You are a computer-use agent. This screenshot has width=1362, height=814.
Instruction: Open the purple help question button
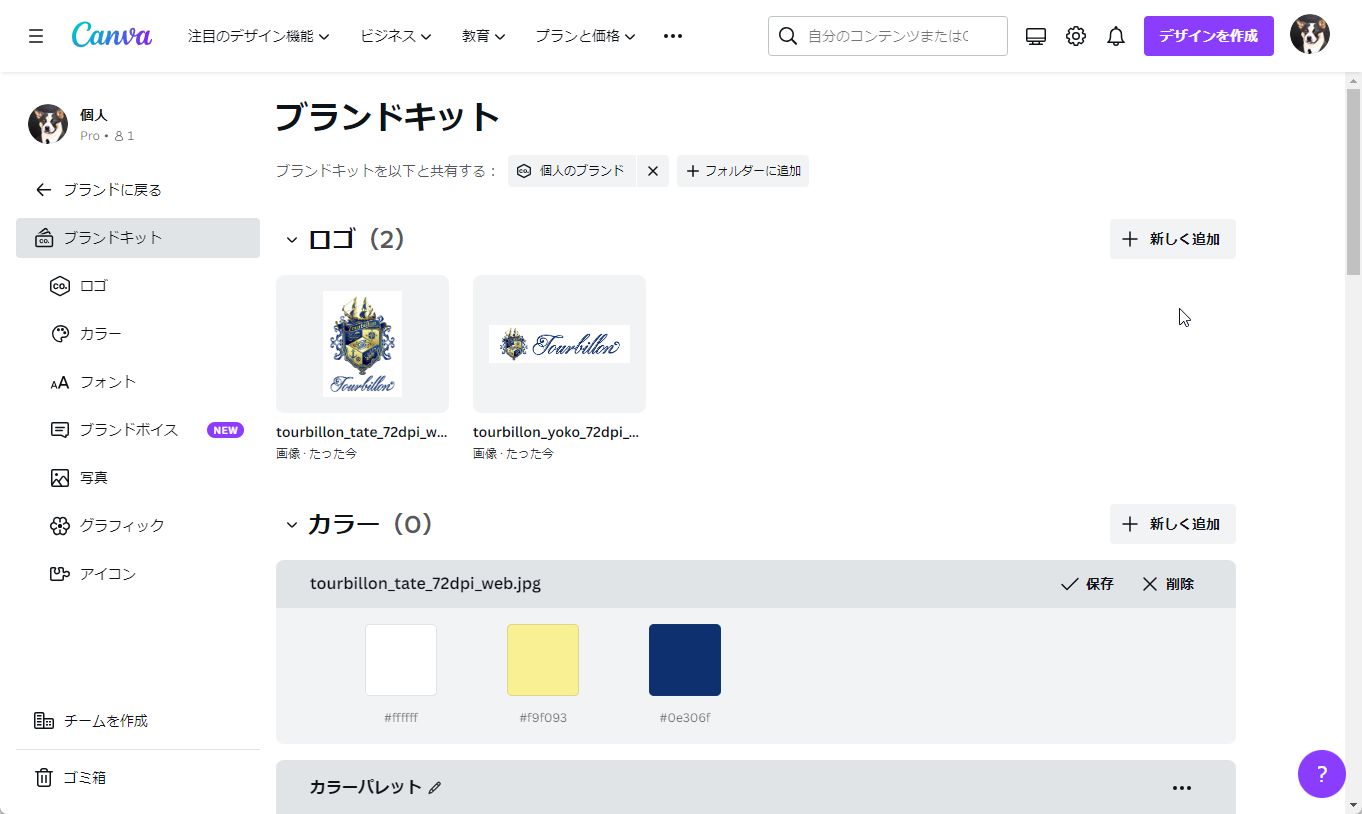click(x=1321, y=774)
